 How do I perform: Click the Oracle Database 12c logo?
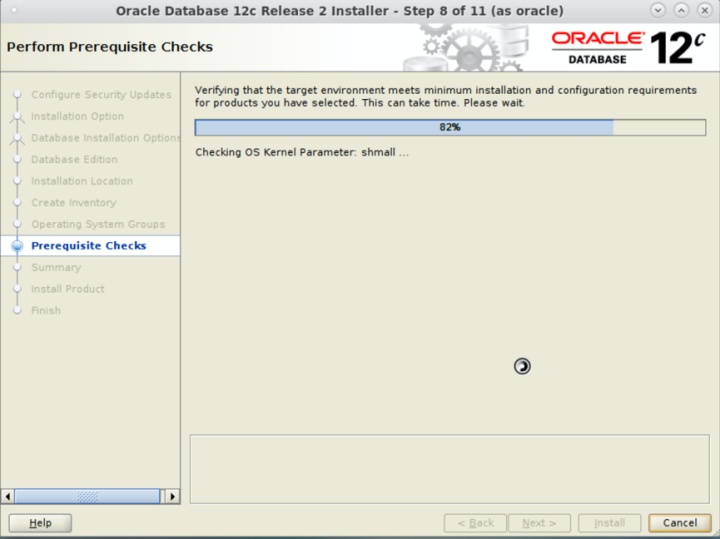click(628, 48)
